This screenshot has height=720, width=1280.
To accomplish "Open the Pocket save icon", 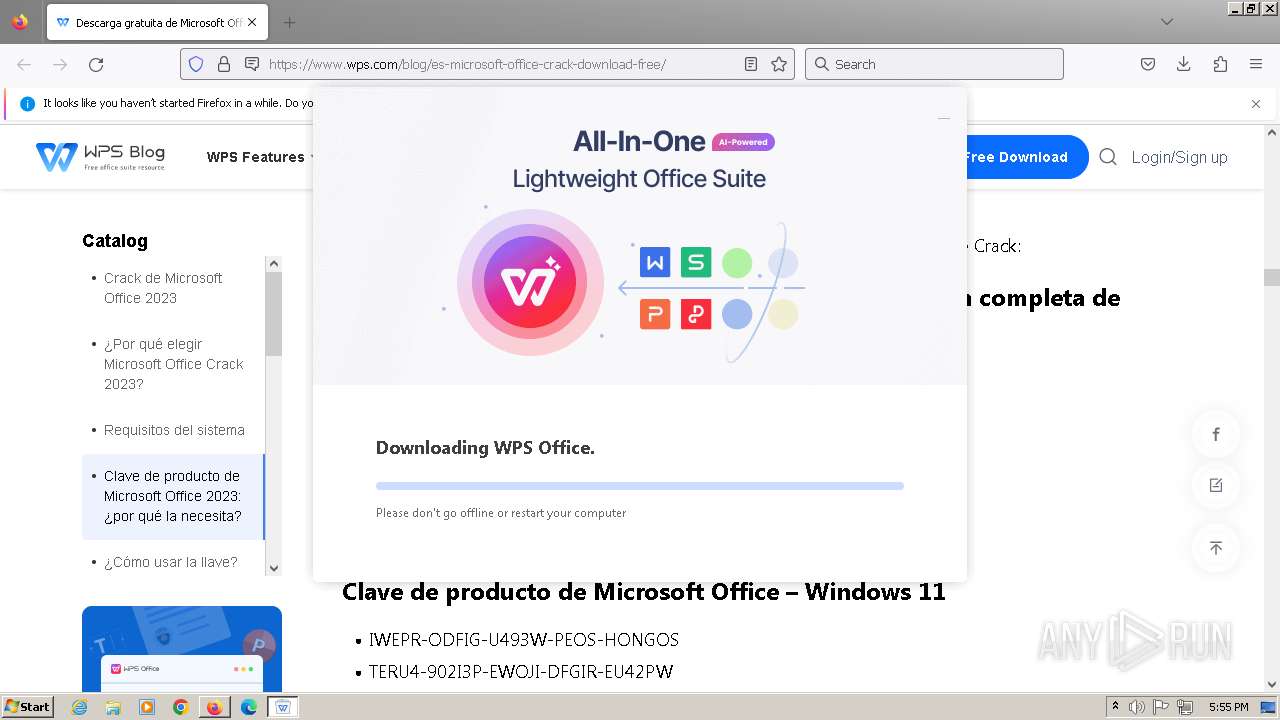I will tap(1148, 64).
